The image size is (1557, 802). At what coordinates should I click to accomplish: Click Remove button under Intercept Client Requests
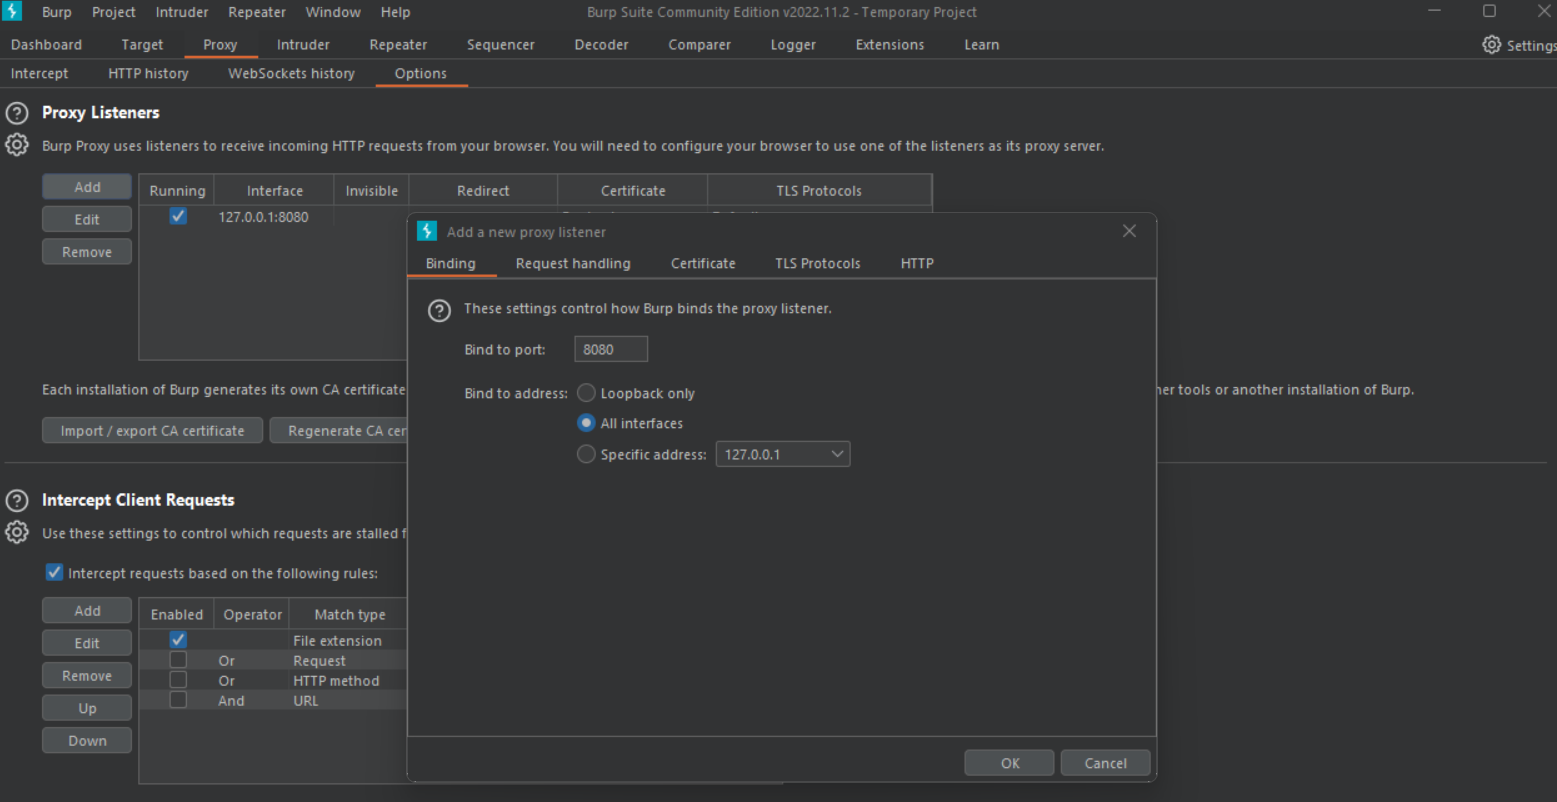click(87, 676)
